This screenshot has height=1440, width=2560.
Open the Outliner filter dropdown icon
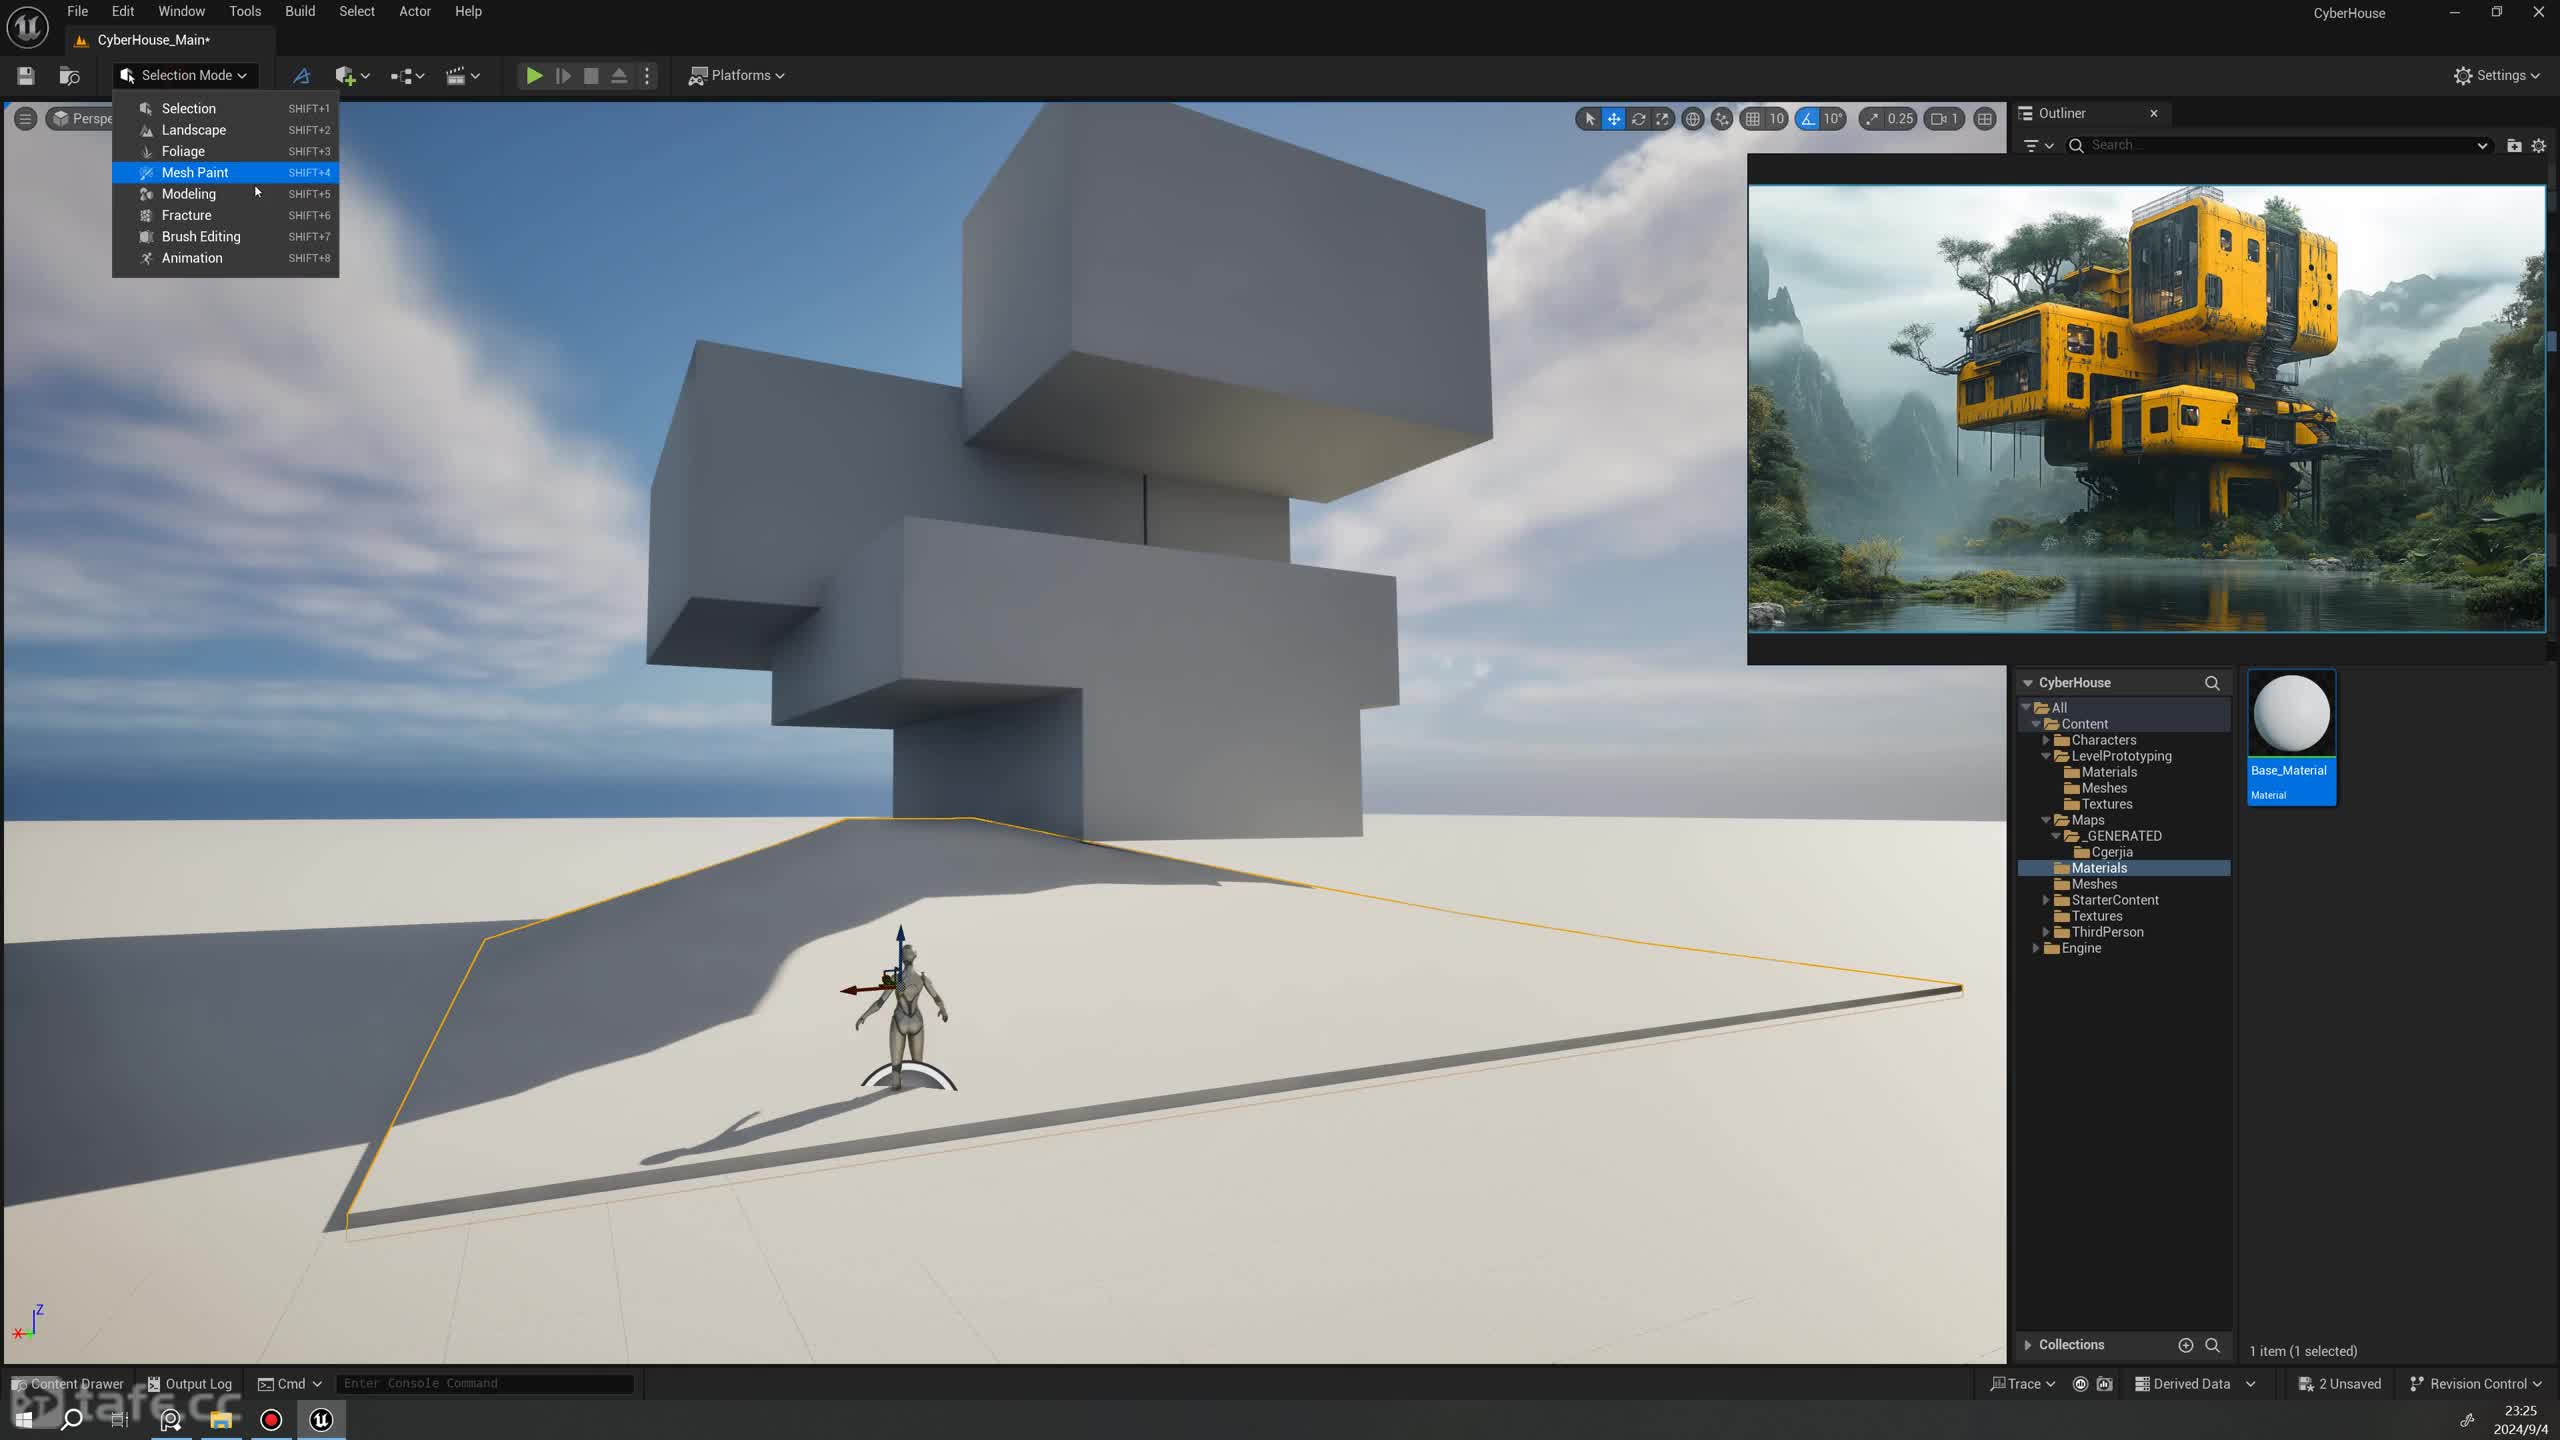2037,146
